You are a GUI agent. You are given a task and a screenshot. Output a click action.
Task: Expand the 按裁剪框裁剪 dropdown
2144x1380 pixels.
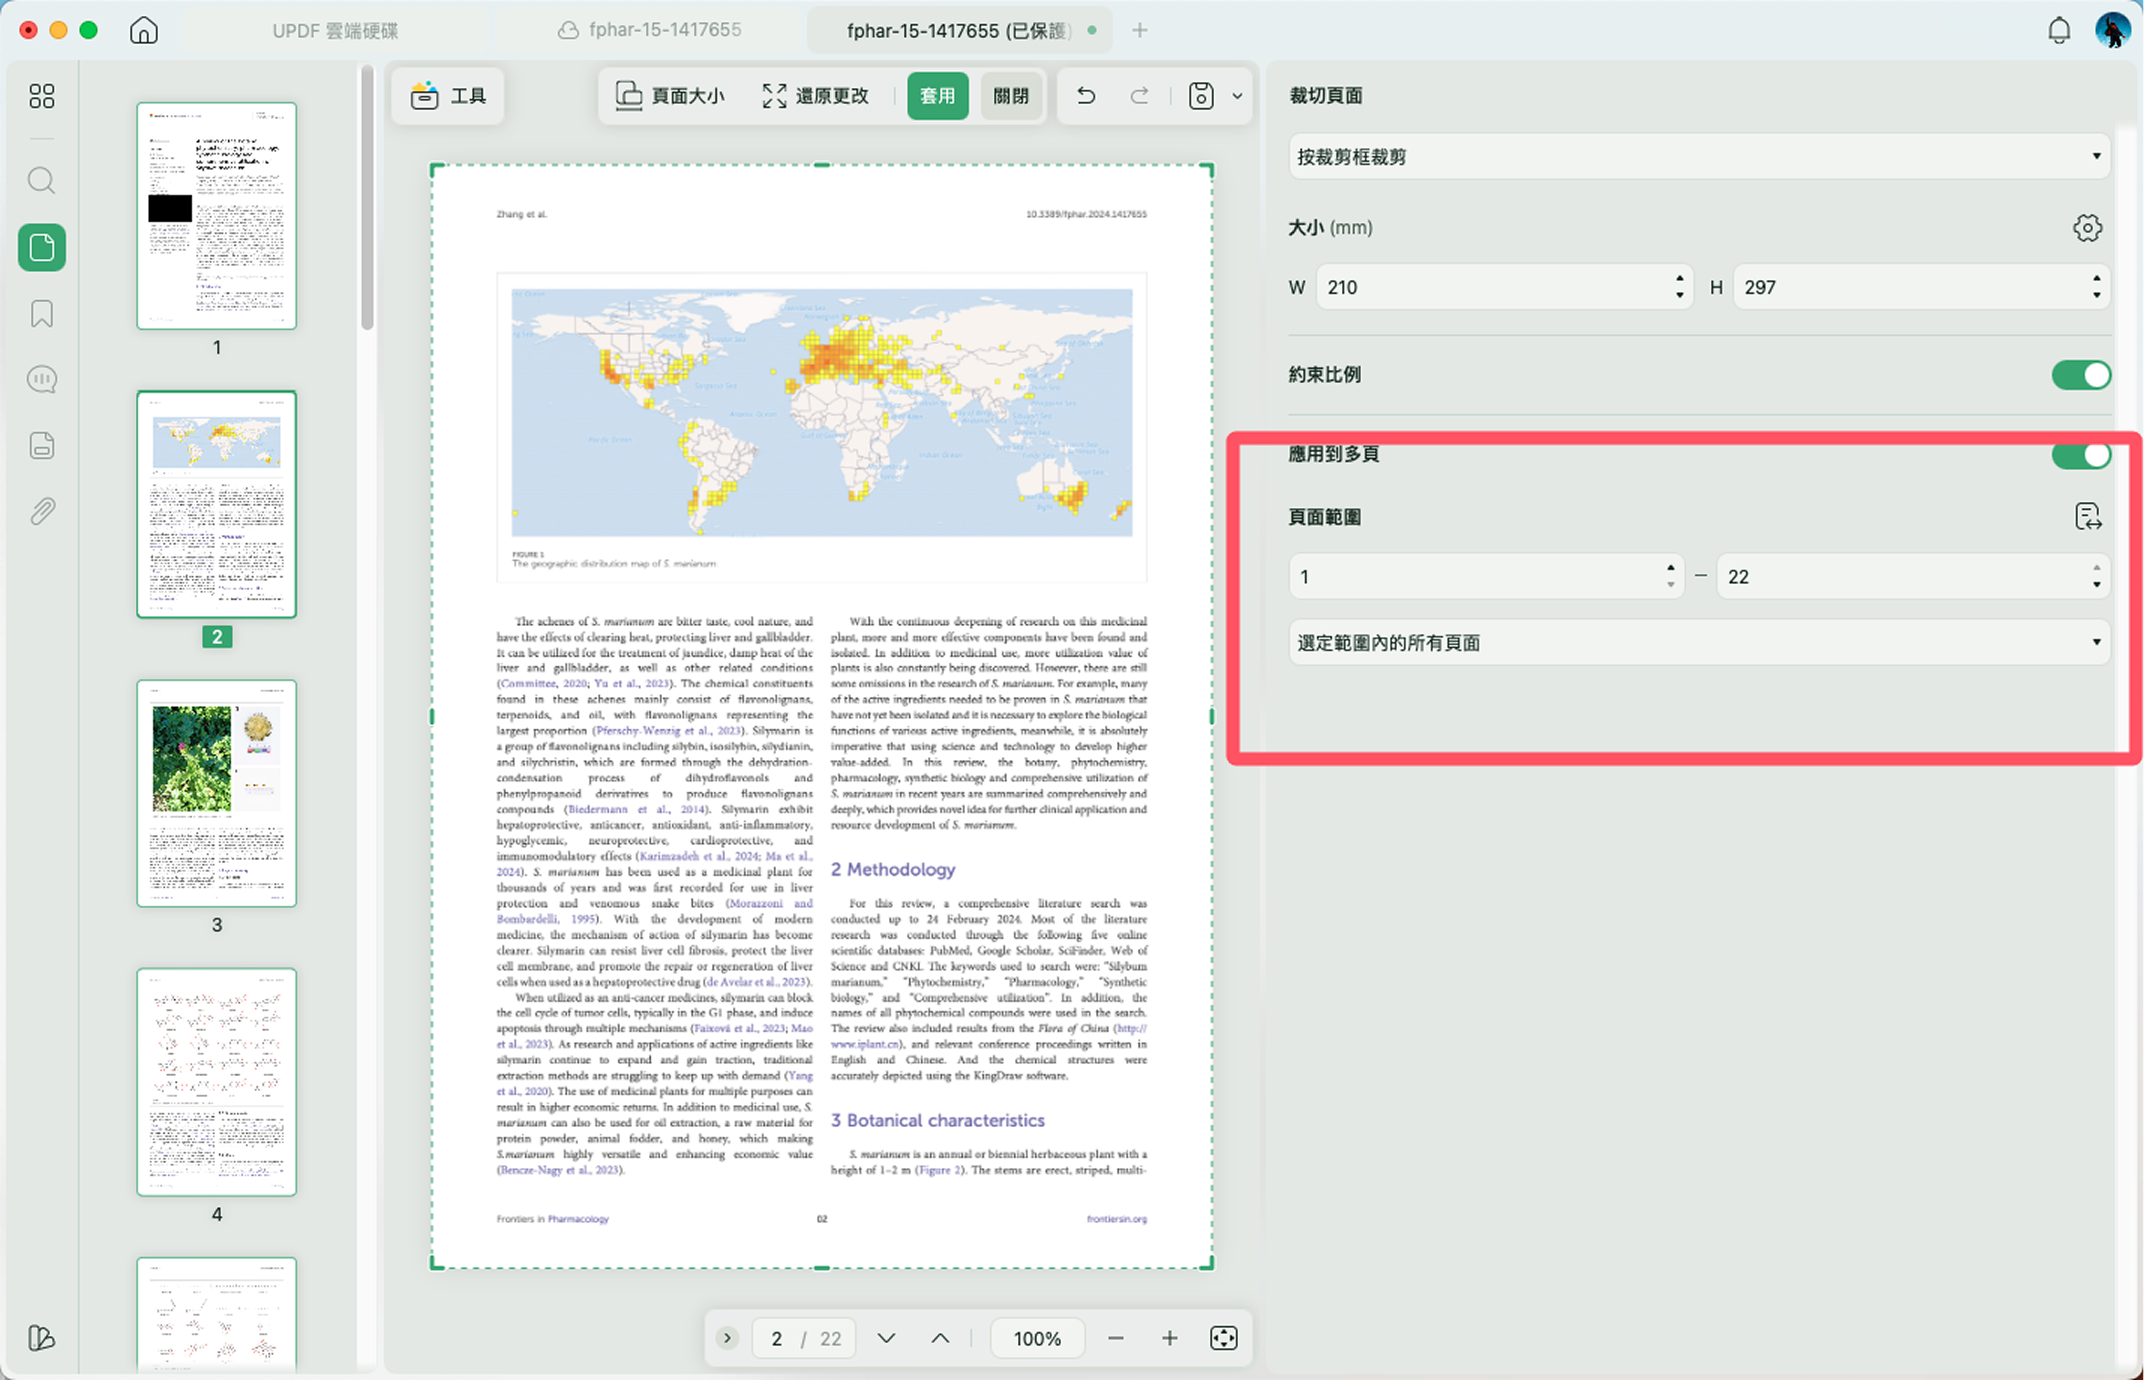click(x=1699, y=157)
